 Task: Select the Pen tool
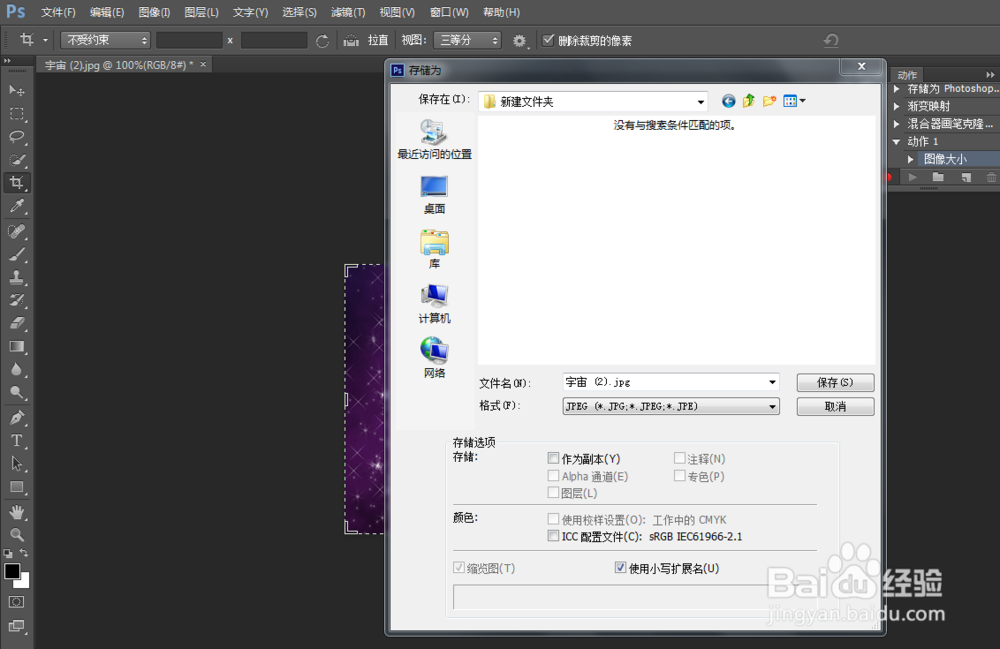(x=17, y=418)
